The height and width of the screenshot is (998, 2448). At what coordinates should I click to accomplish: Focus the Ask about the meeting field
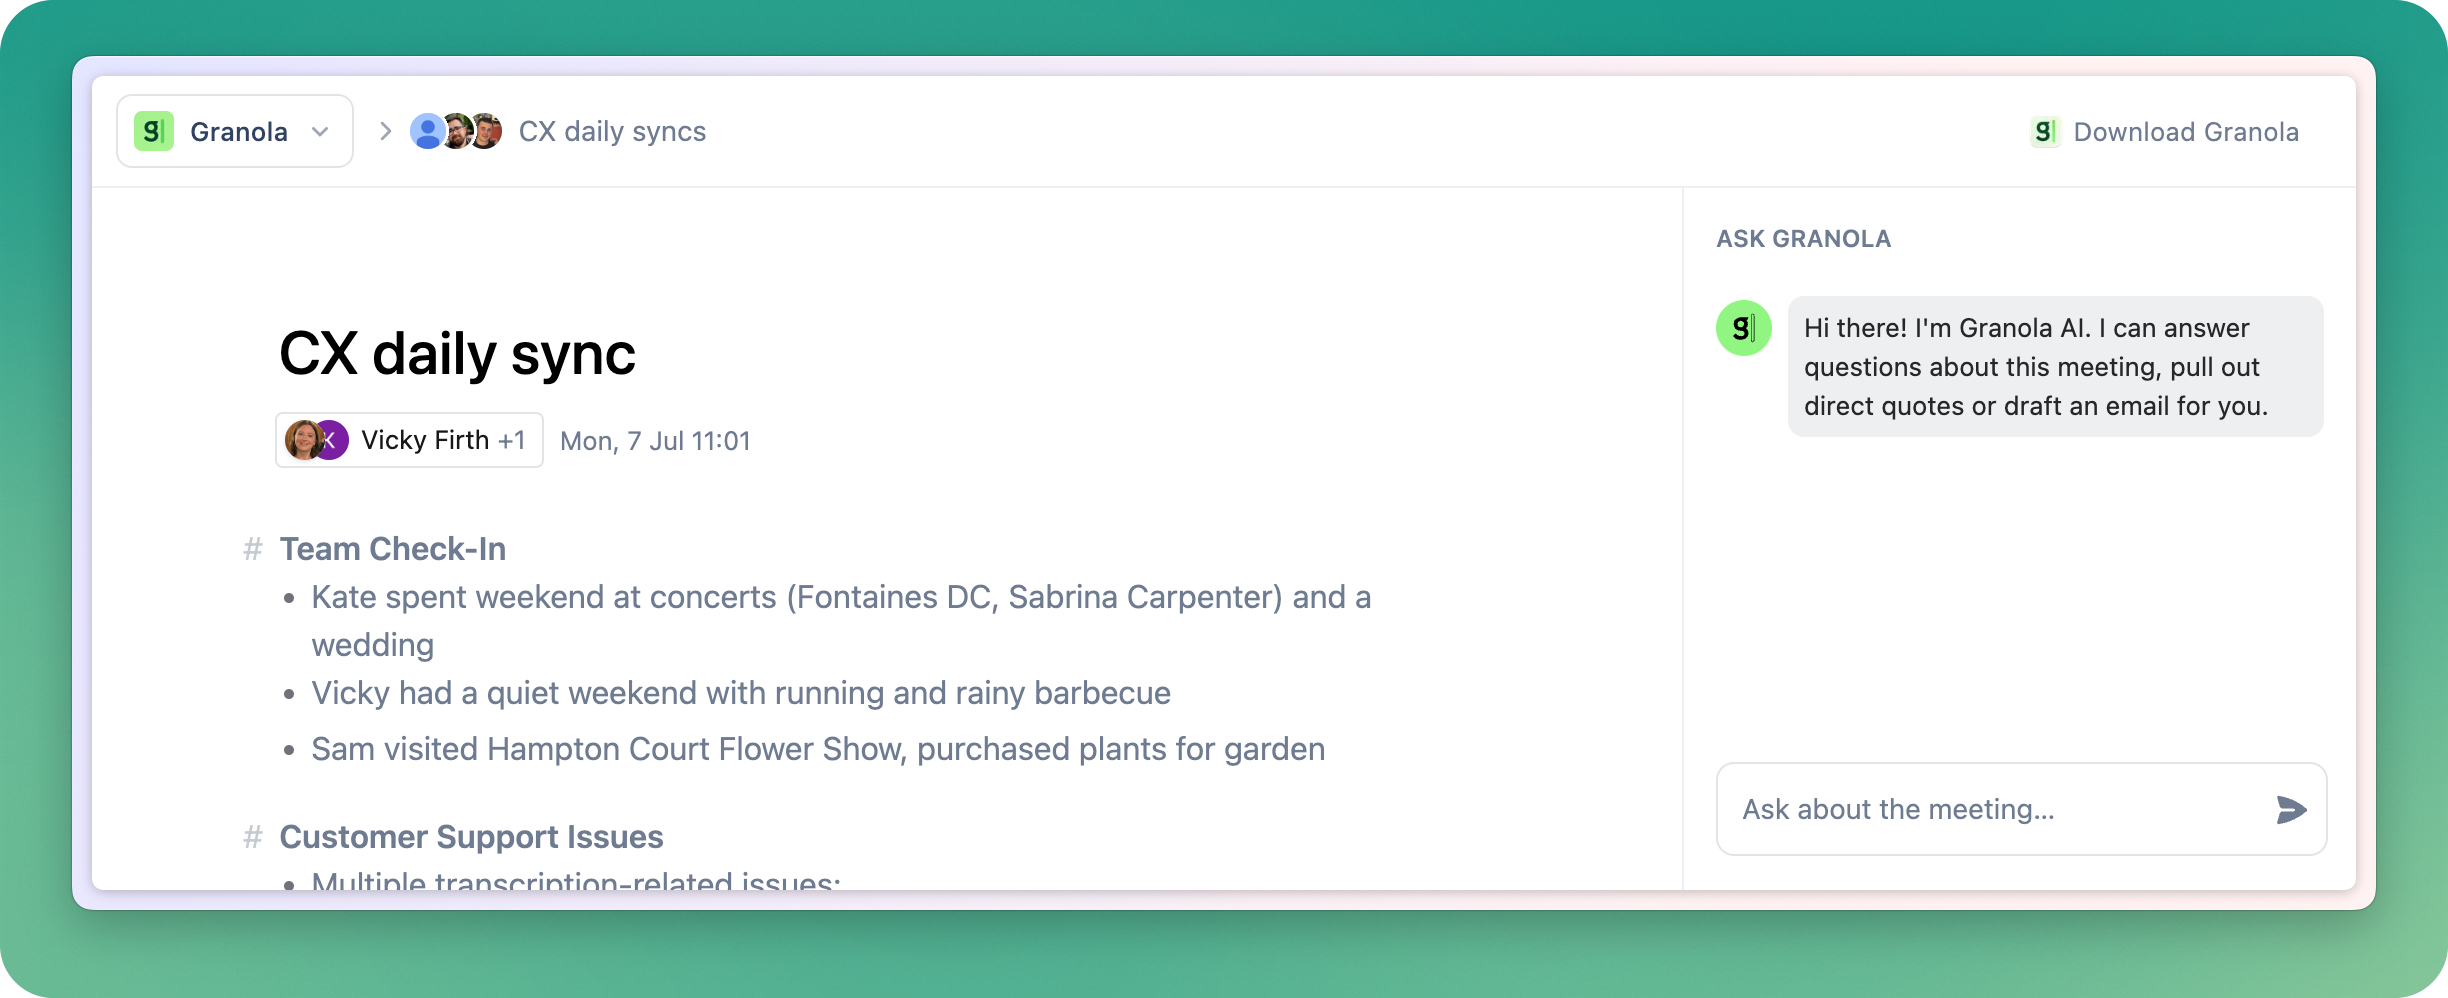2021,809
